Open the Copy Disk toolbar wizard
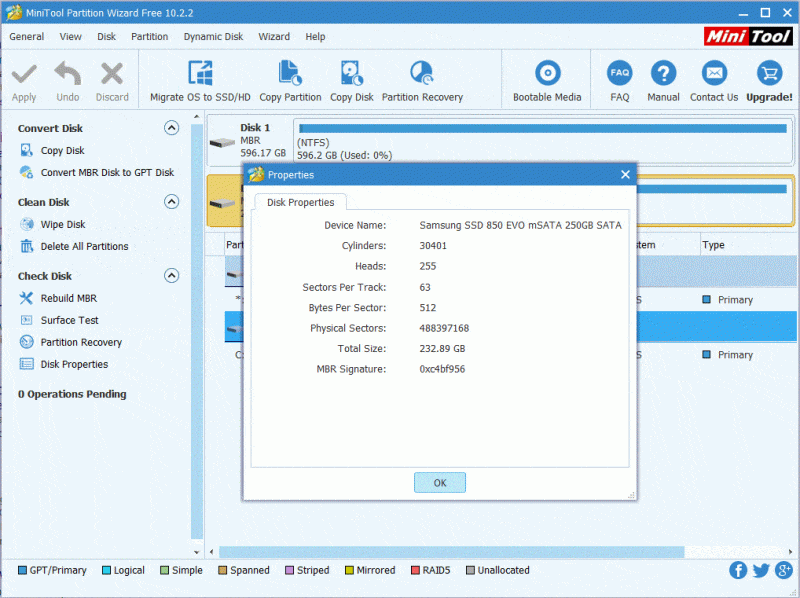 click(352, 82)
